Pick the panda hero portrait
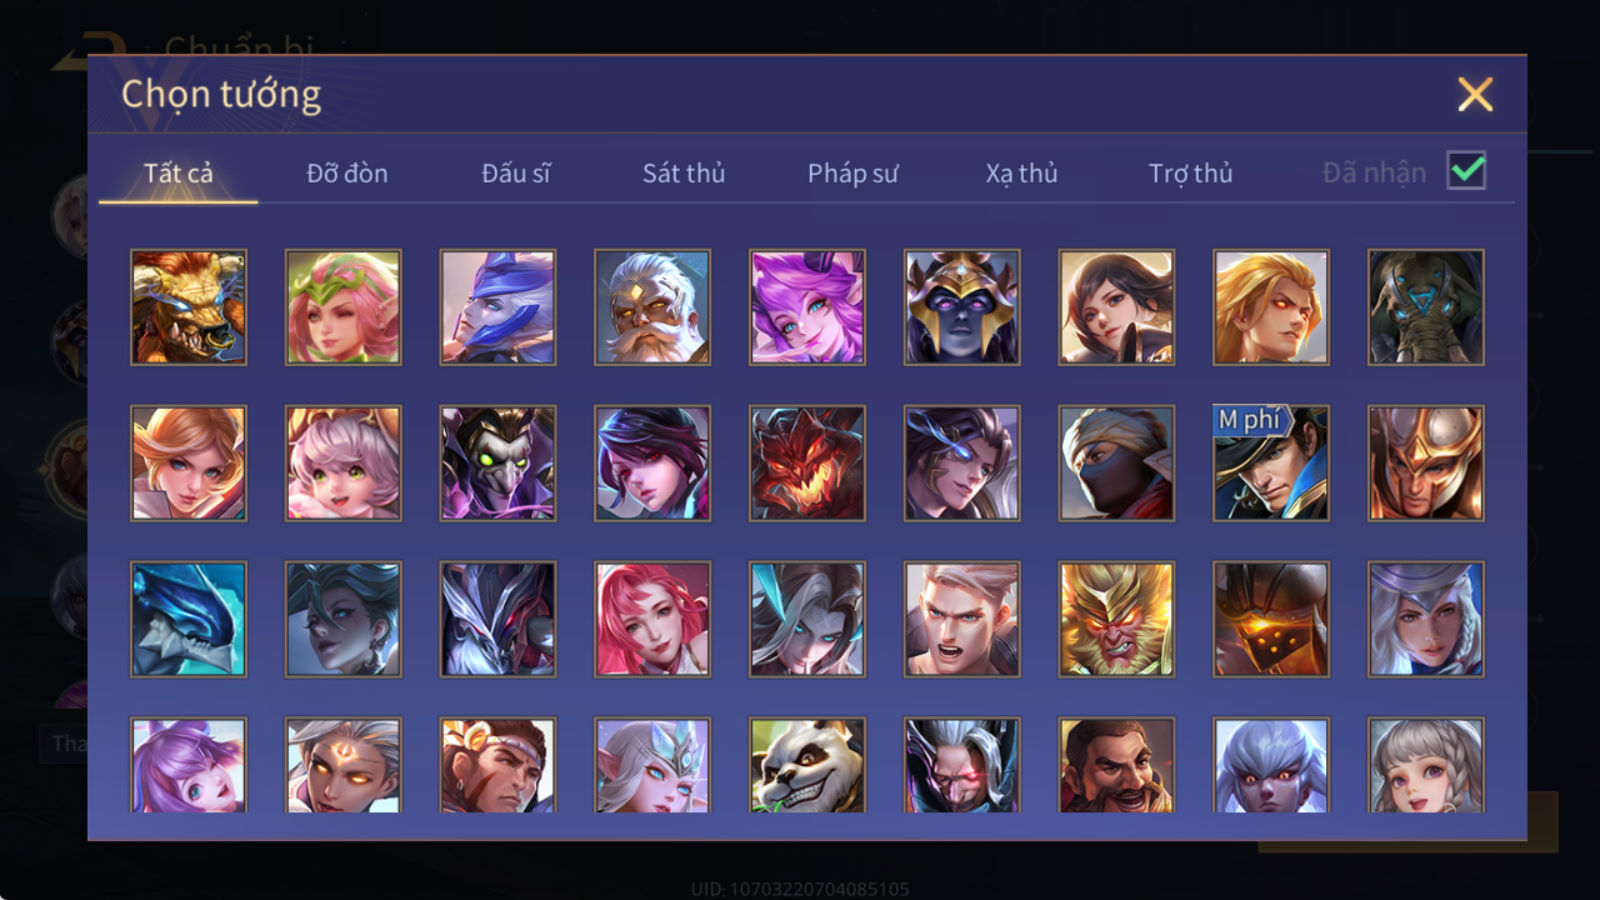 (x=807, y=765)
